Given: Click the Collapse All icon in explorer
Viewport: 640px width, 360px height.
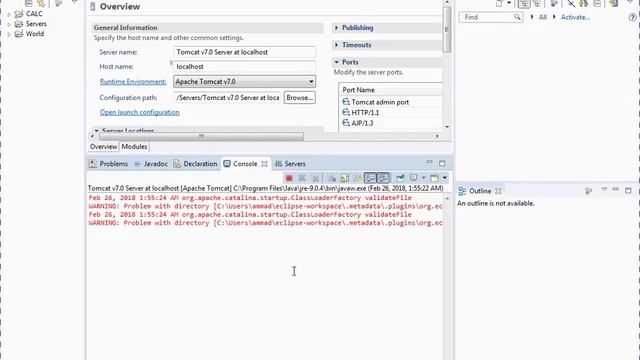Looking at the screenshot, I should [28, 3].
